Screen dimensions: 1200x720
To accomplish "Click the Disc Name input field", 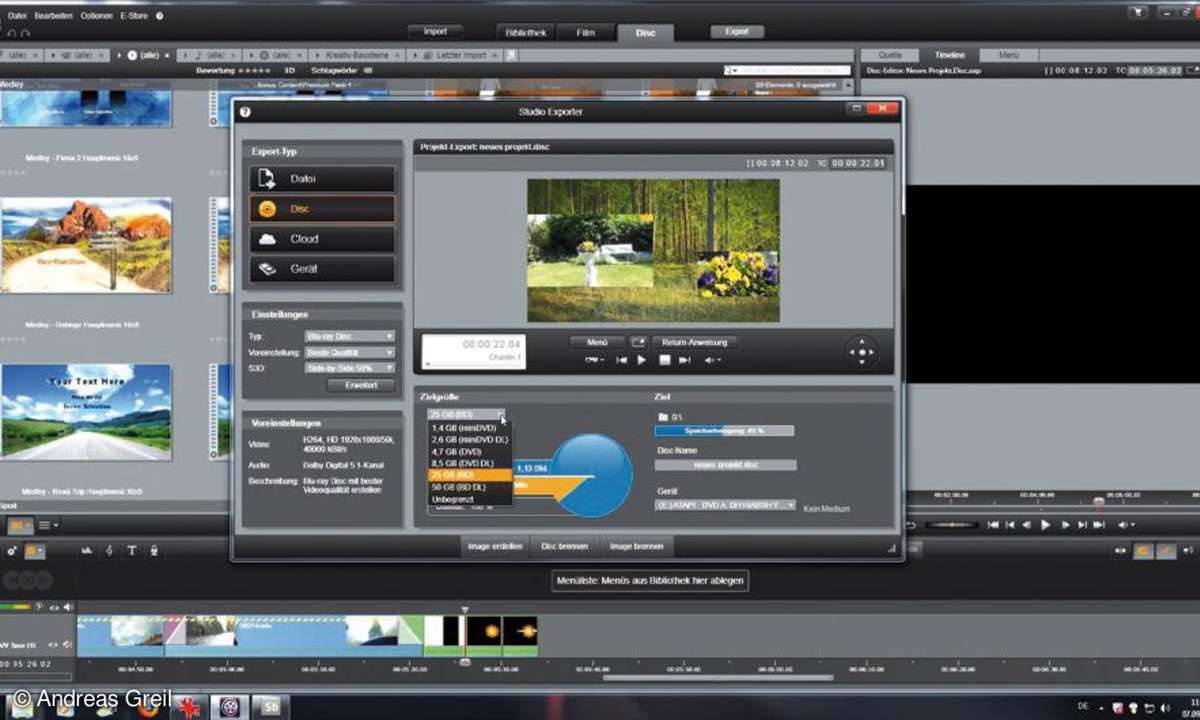I will (x=725, y=465).
